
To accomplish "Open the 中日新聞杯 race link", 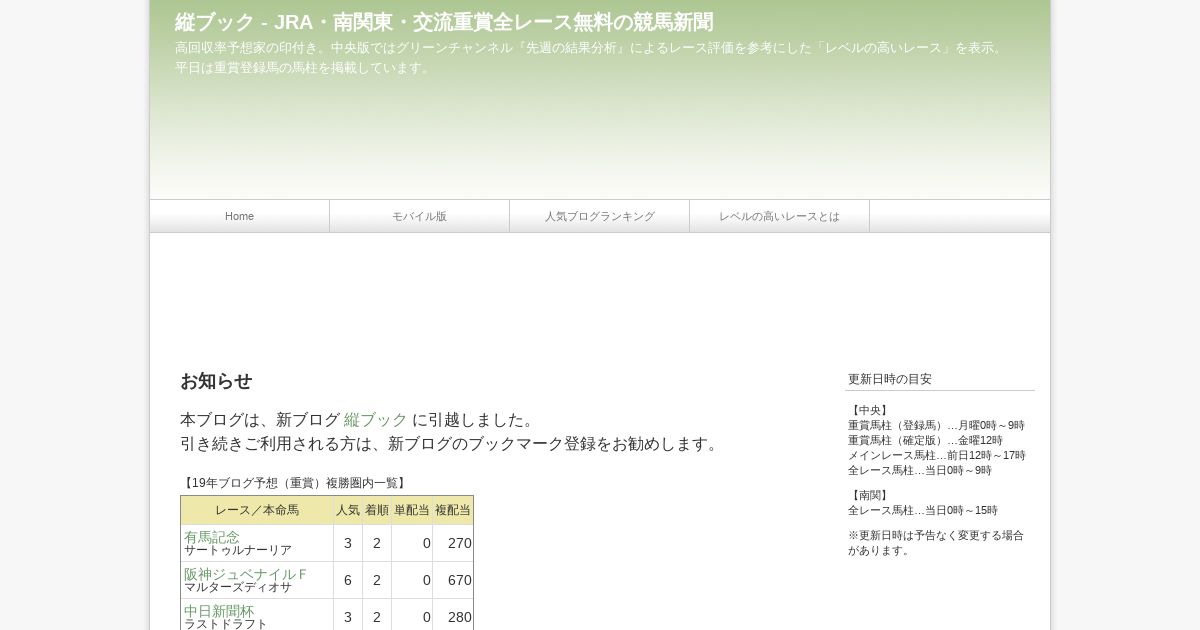I will pos(219,611).
